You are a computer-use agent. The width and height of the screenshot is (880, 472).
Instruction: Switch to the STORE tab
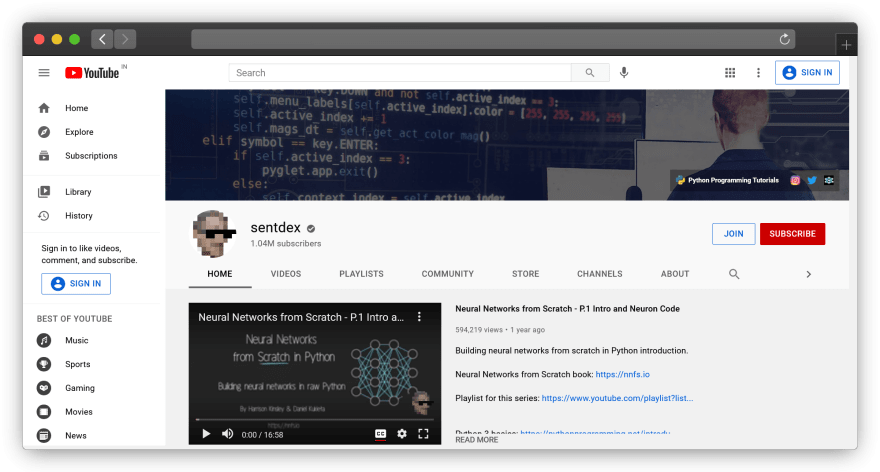(525, 274)
